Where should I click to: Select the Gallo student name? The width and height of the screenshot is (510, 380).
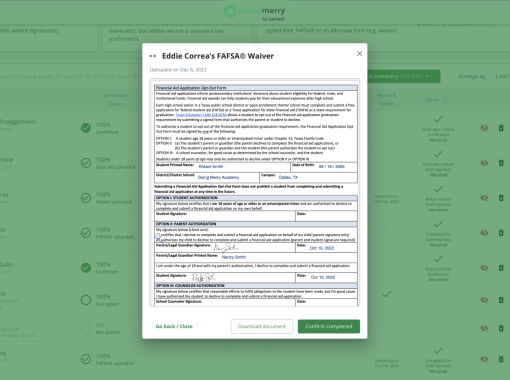point(6,264)
